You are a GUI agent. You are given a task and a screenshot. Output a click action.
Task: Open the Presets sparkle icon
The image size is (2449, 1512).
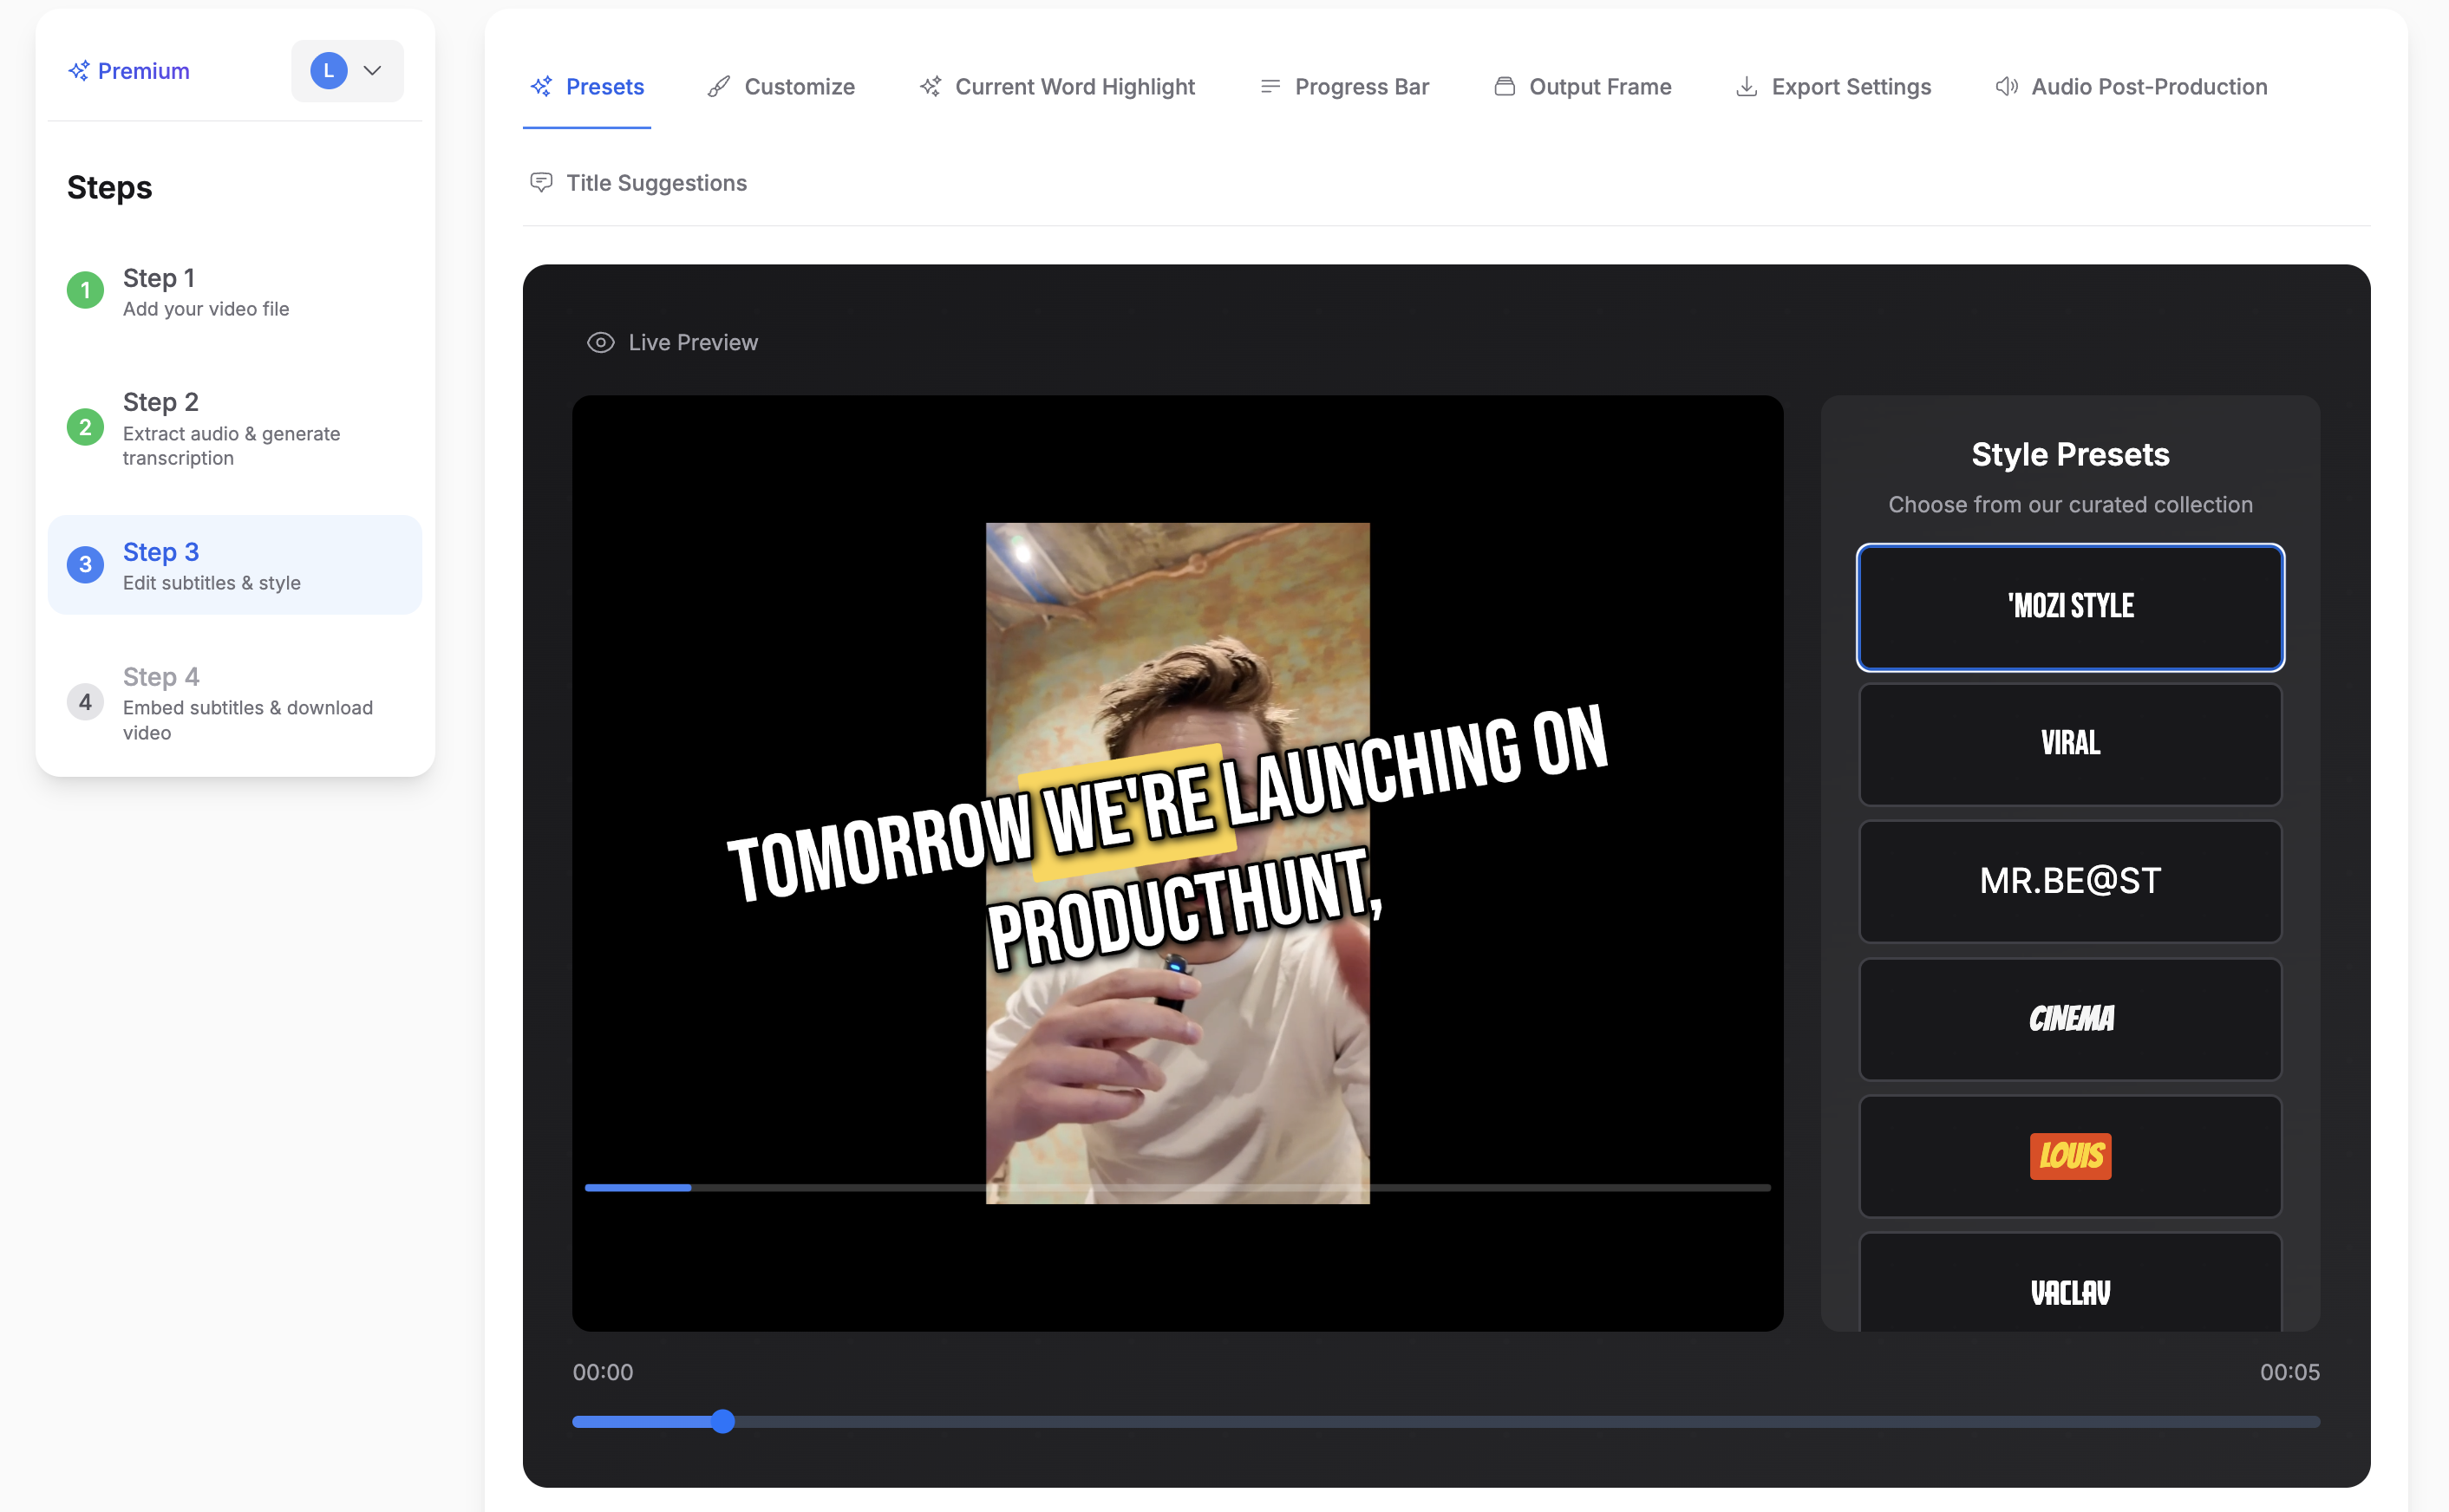541,86
